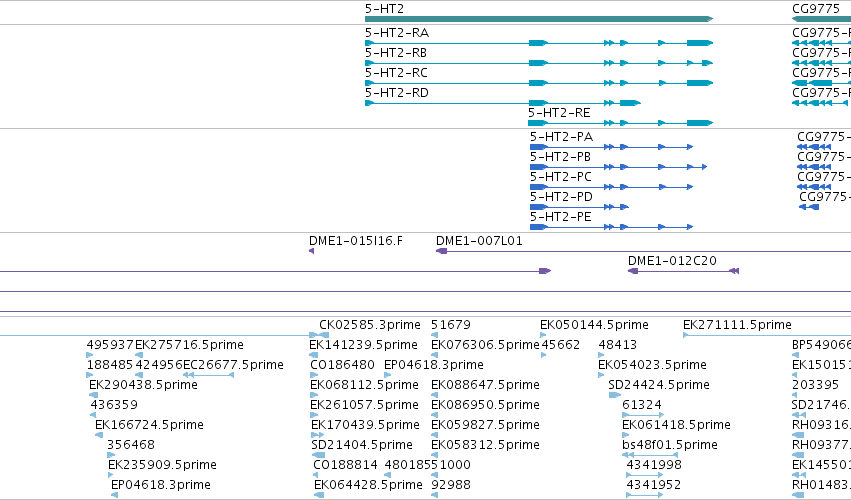Select the EK050144.5prime EST
The height and width of the screenshot is (500, 851).
(543, 335)
